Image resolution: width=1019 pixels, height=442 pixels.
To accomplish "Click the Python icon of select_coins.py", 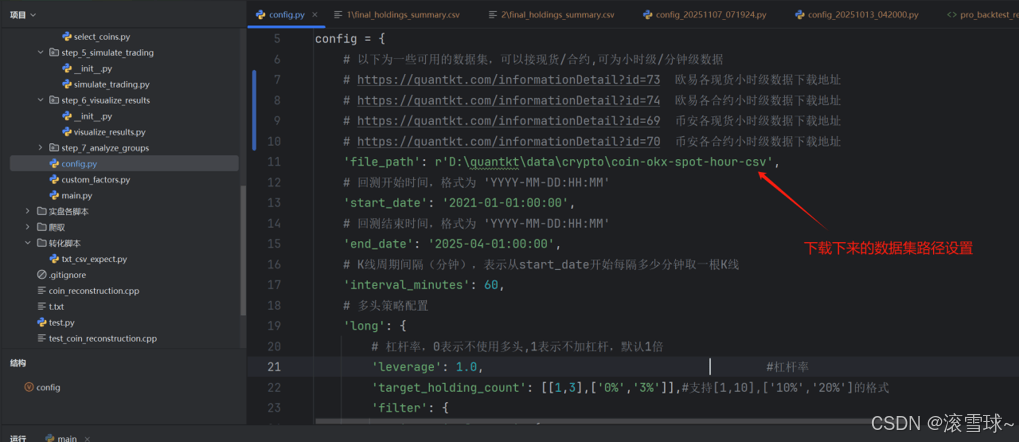I will tap(66, 37).
